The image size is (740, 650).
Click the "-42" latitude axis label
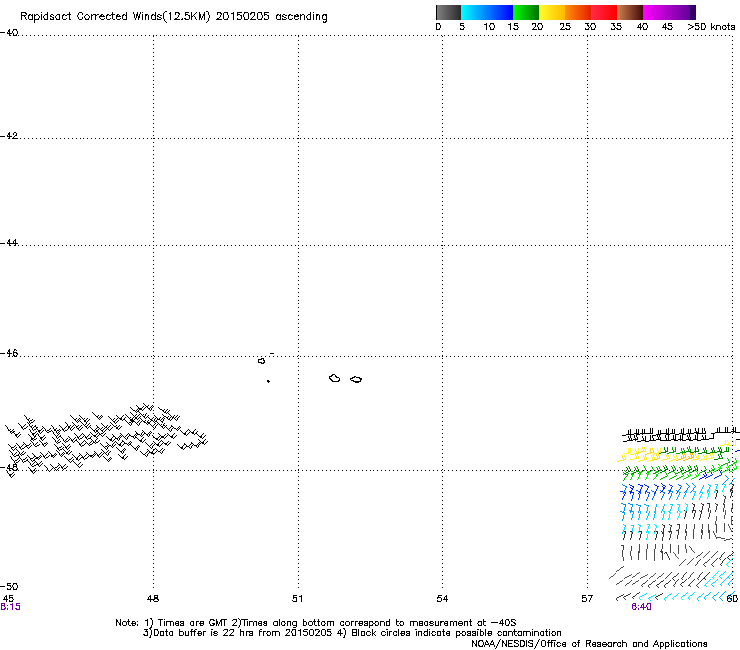9,135
